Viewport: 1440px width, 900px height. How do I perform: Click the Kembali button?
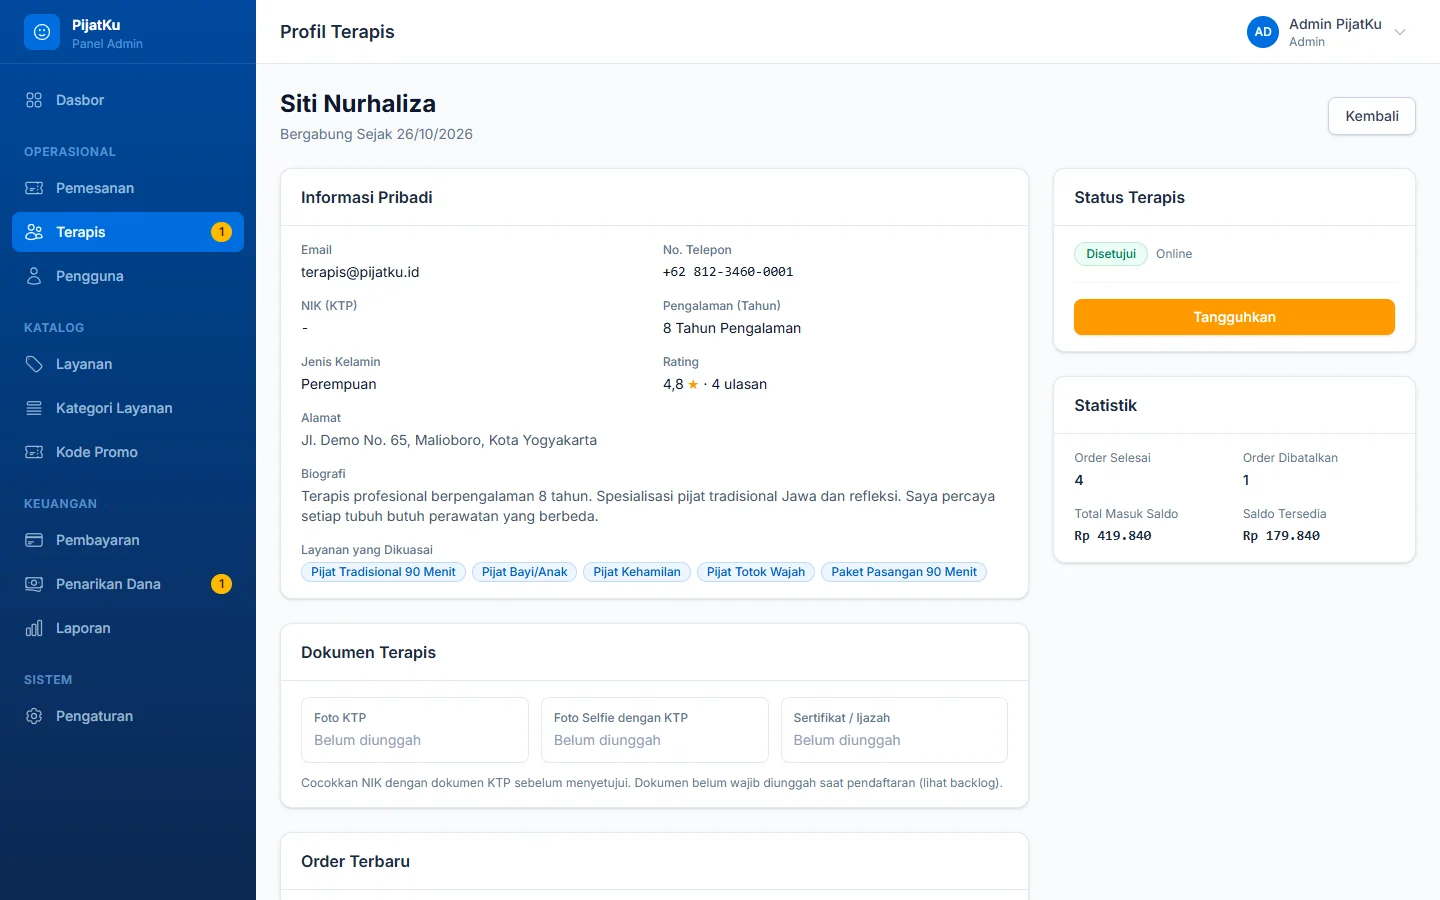pyautogui.click(x=1372, y=116)
